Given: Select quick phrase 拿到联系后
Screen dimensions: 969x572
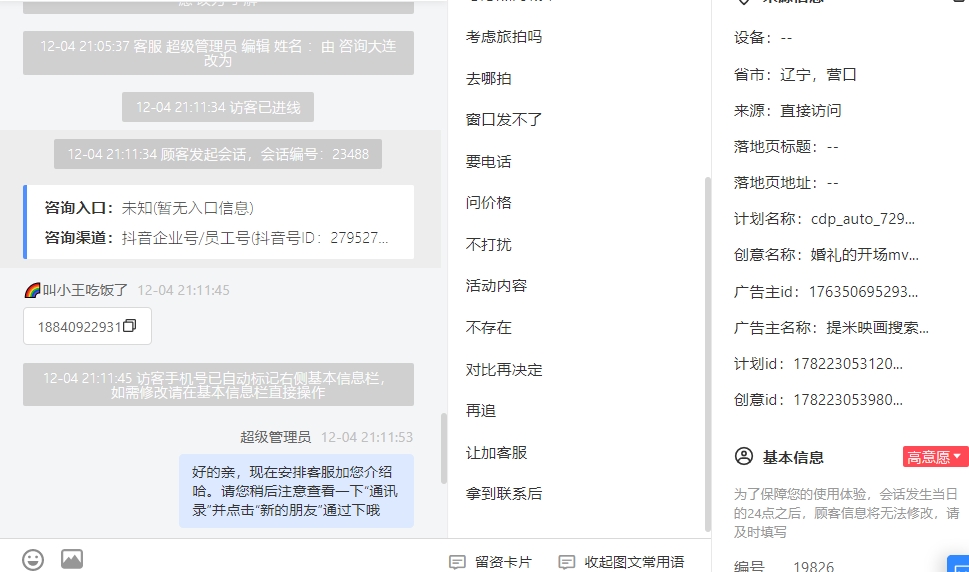Looking at the screenshot, I should pyautogui.click(x=504, y=494).
